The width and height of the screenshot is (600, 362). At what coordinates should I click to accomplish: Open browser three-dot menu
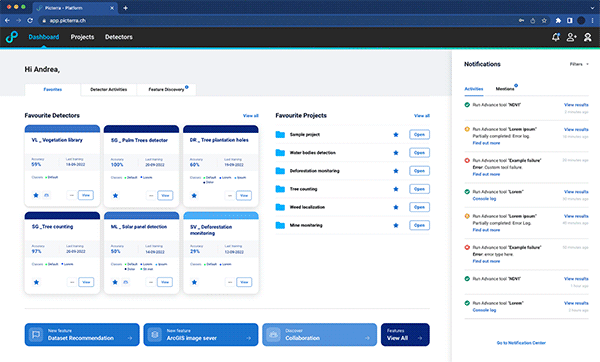coord(592,21)
